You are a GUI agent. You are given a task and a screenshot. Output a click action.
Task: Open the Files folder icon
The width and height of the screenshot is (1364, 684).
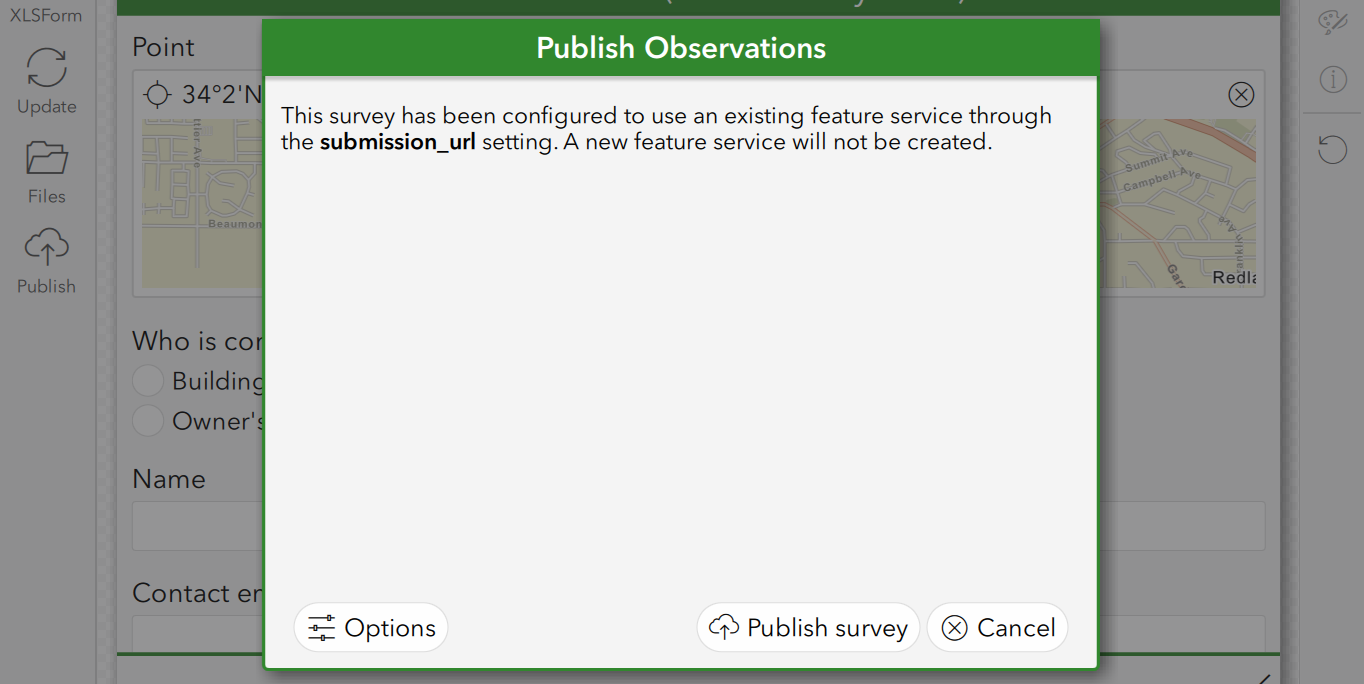46,159
